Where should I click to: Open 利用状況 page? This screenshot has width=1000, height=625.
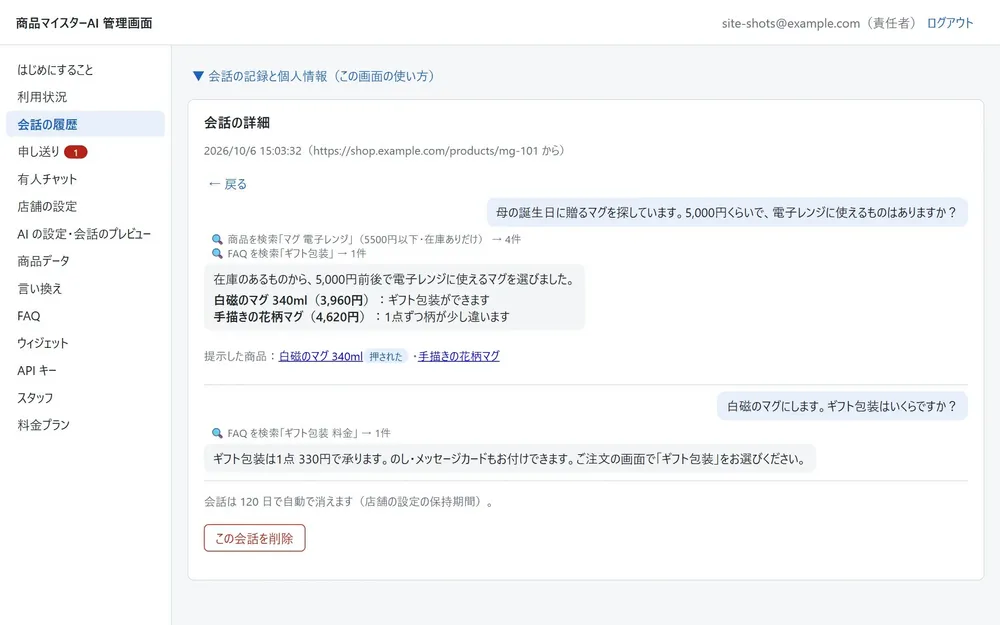(x=85, y=97)
